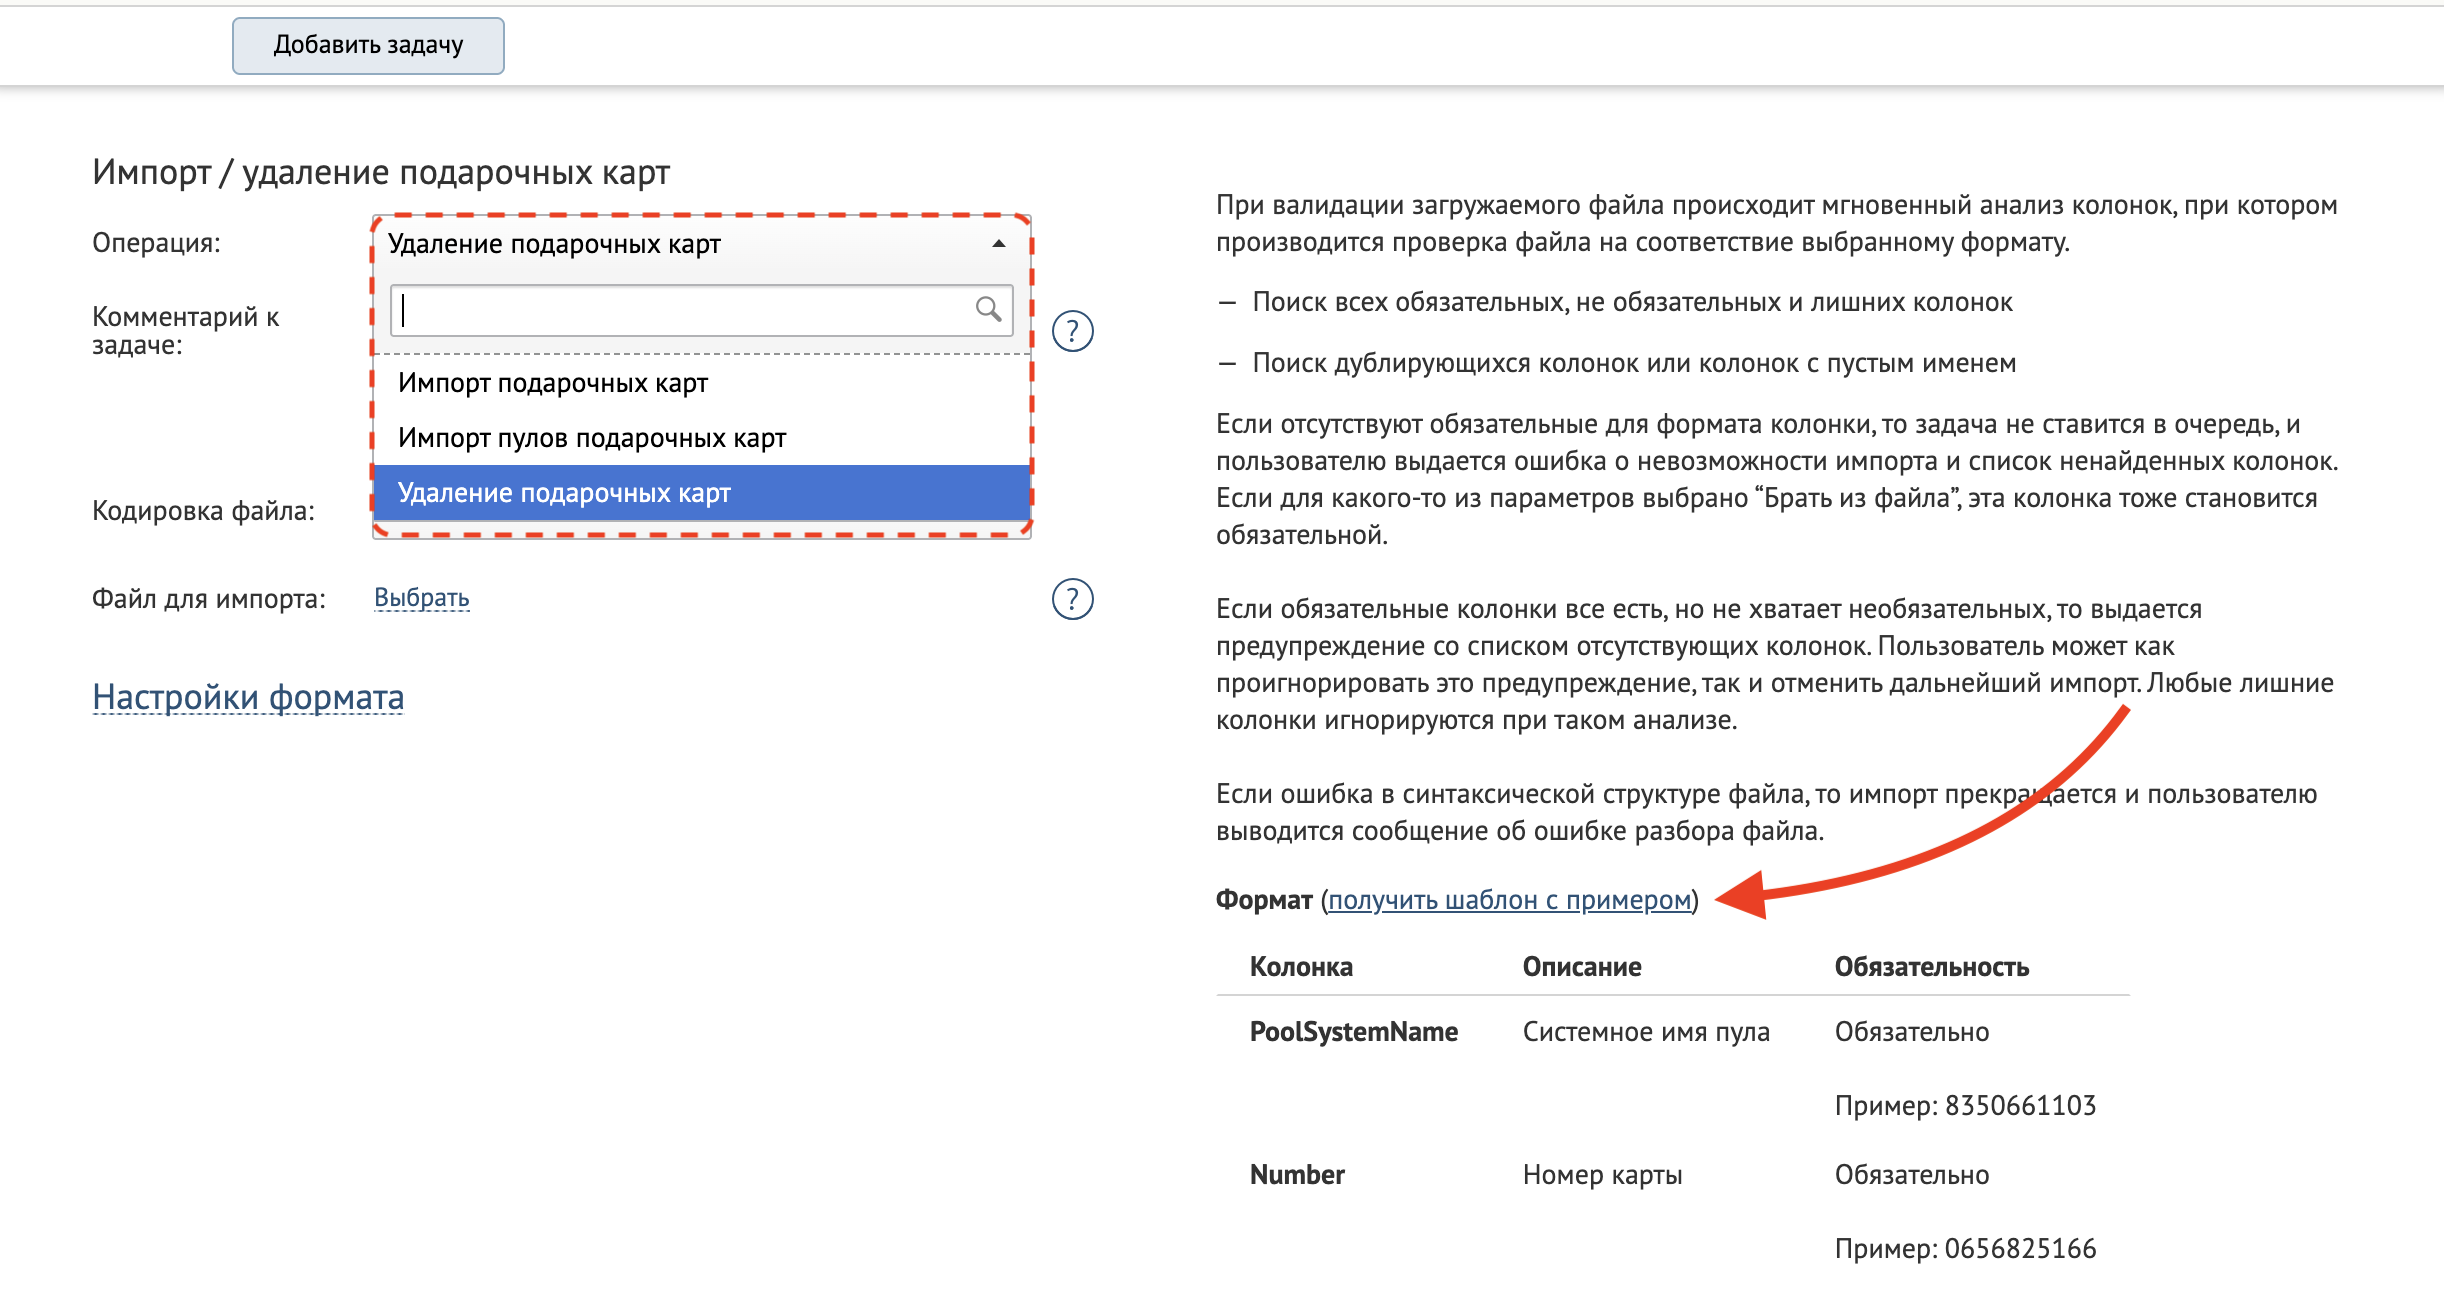Choose Импорт пулов подарочных карт option
The height and width of the screenshot is (1291, 2444).
click(x=592, y=438)
